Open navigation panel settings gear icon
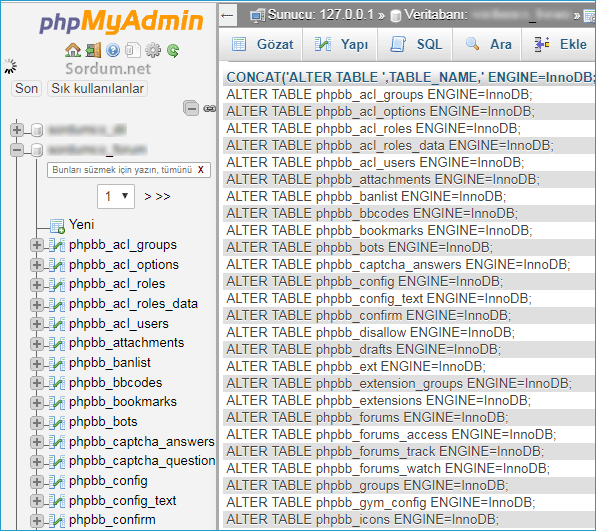The width and height of the screenshot is (596, 531). [x=153, y=50]
